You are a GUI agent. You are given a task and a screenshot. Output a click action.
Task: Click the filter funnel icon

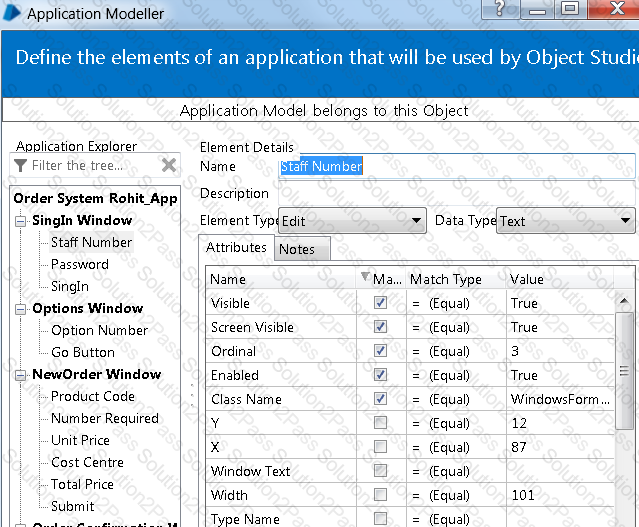pos(20,165)
